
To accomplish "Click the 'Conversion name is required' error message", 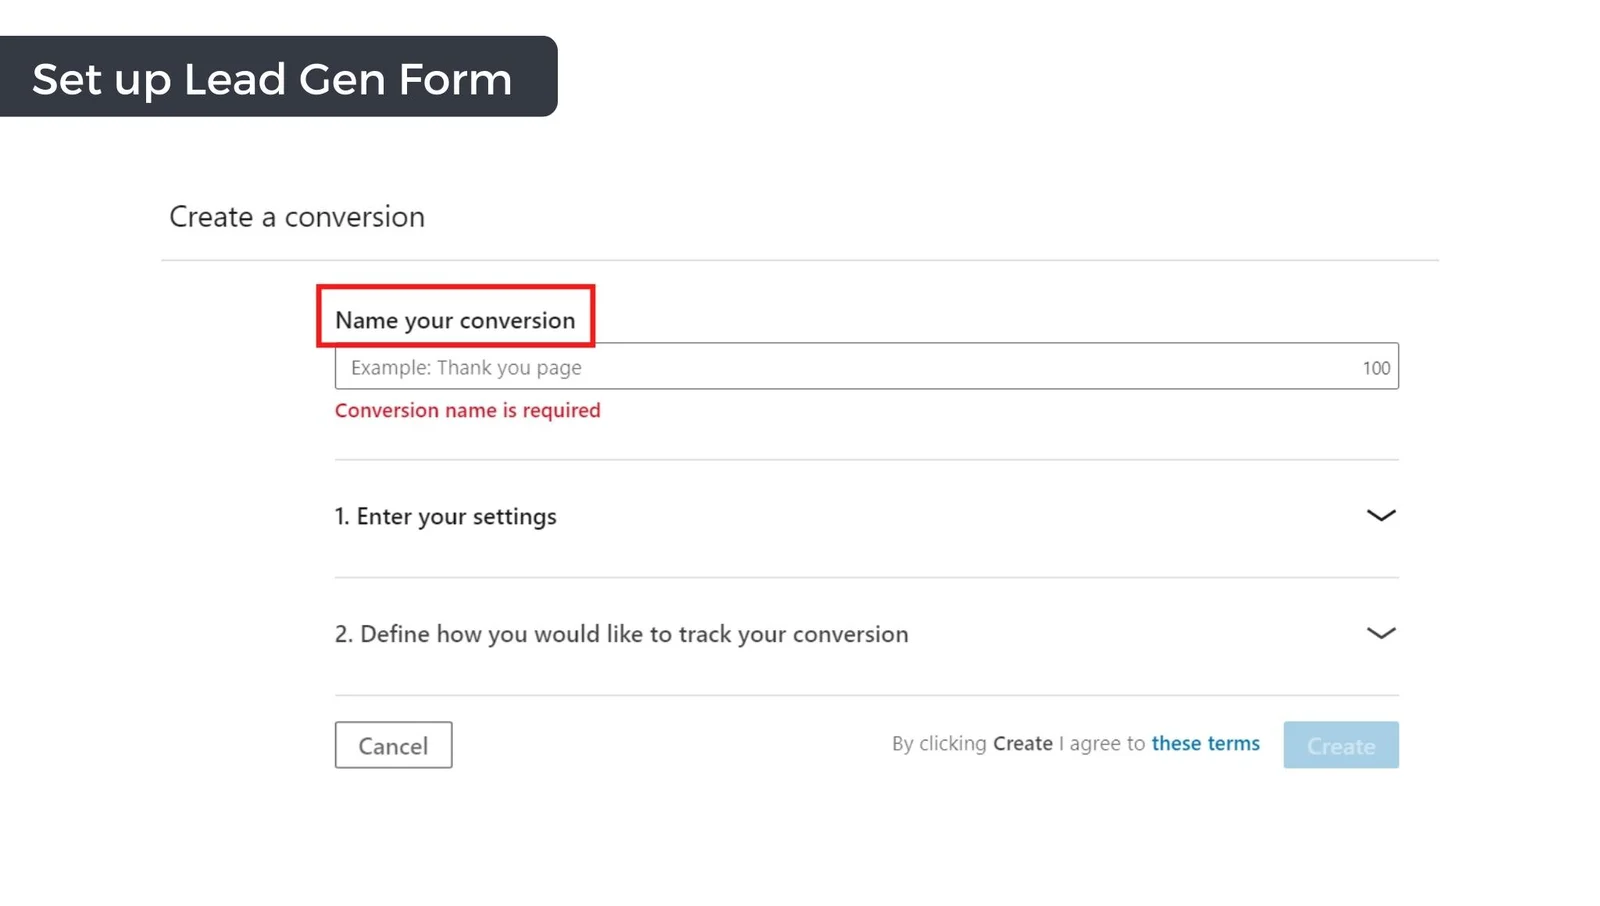I will pos(467,410).
